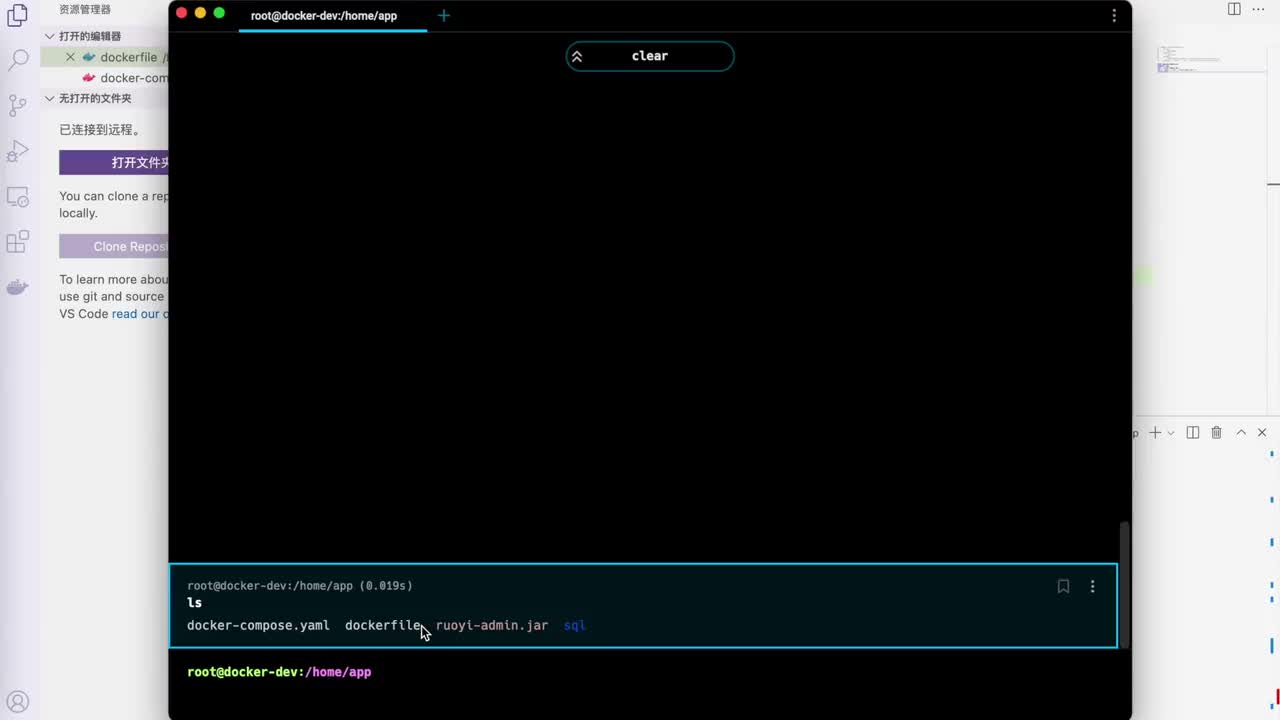1280x720 pixels.
Task: Close the dockerfile editor in VS Code
Action: (70, 57)
